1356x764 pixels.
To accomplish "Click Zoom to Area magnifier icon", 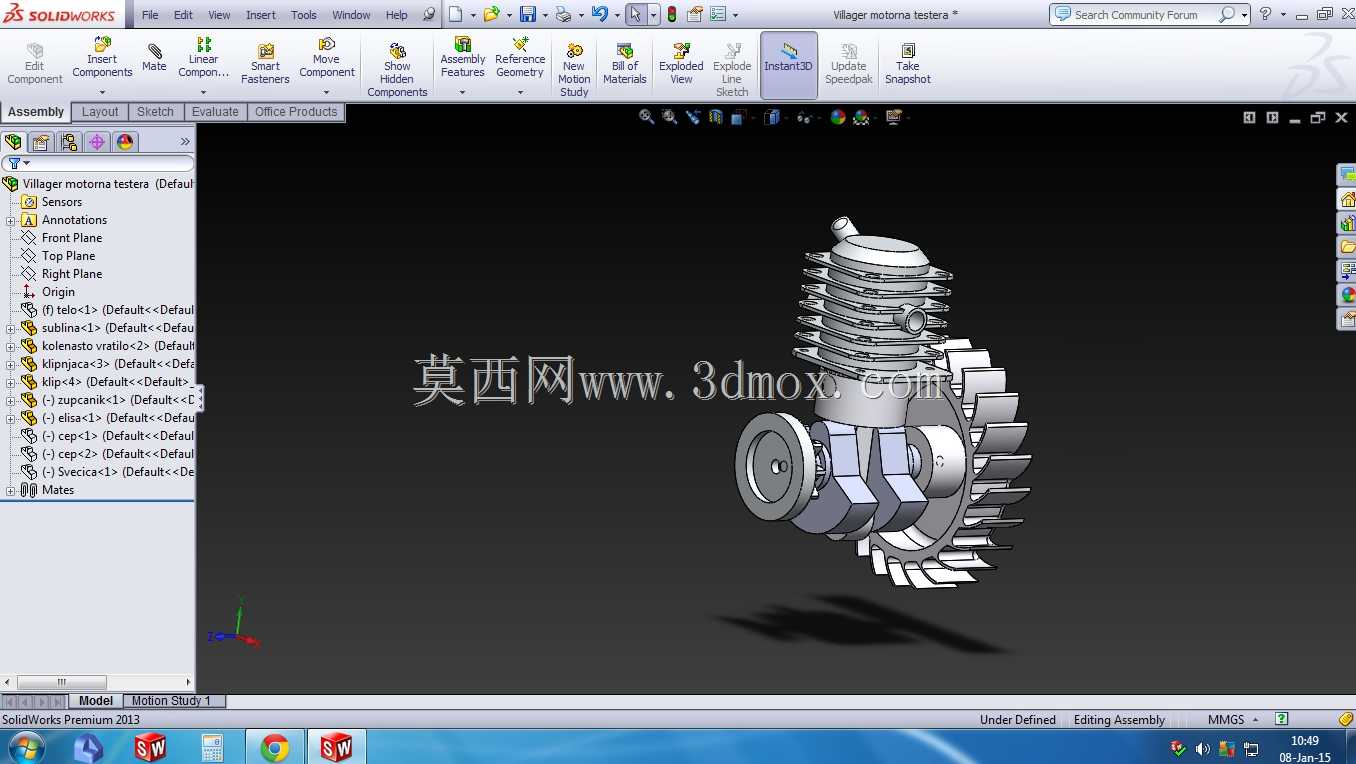I will coord(670,117).
